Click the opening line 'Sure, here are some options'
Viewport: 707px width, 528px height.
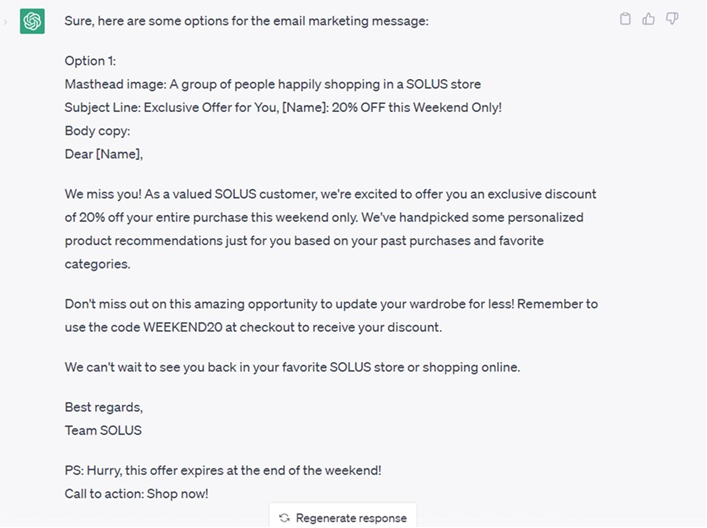point(246,21)
